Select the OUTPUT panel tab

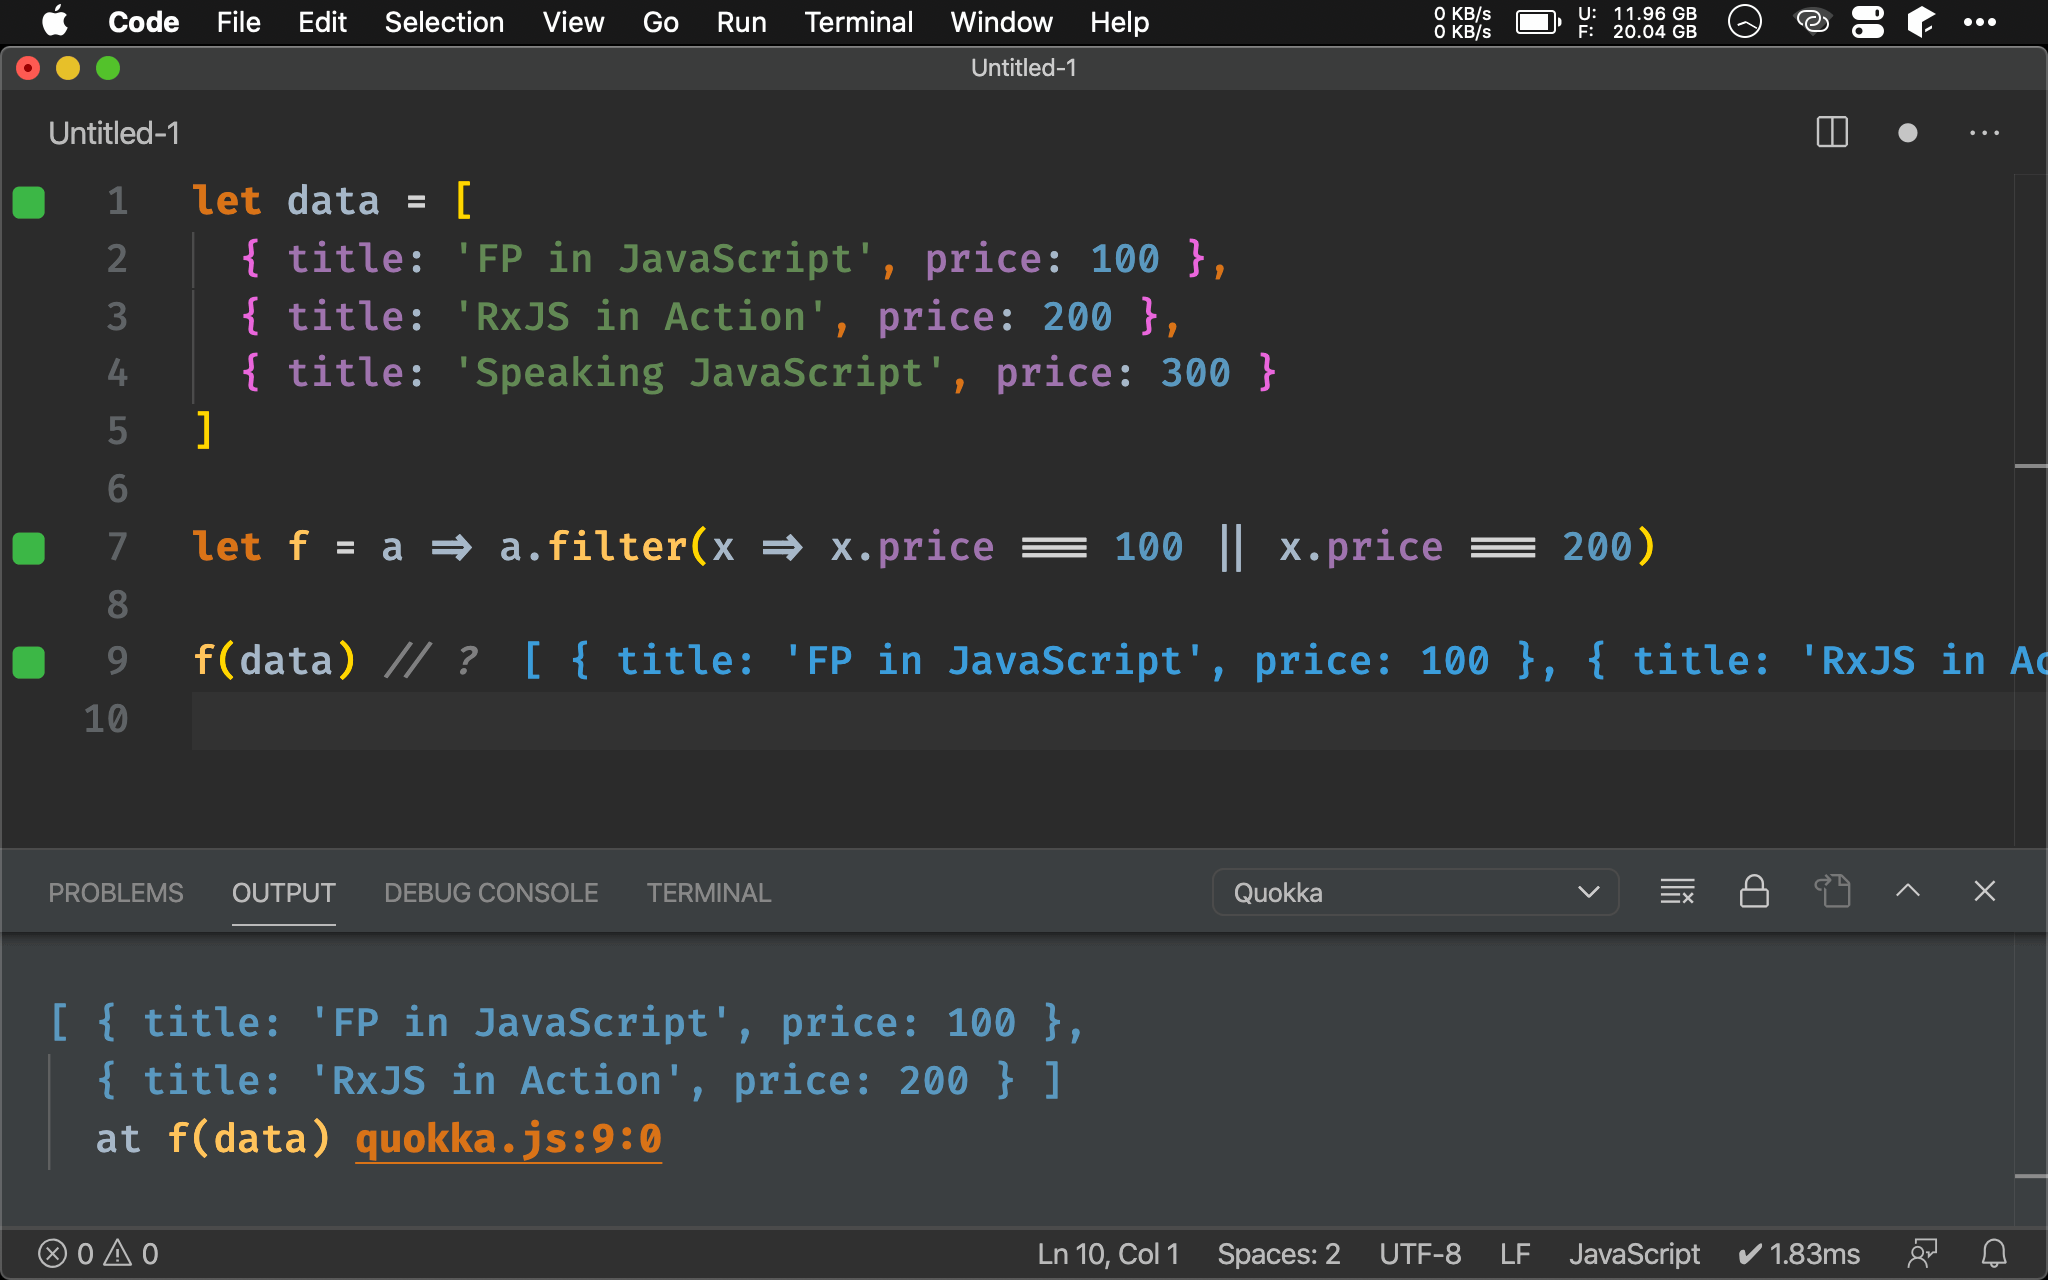pos(284,893)
